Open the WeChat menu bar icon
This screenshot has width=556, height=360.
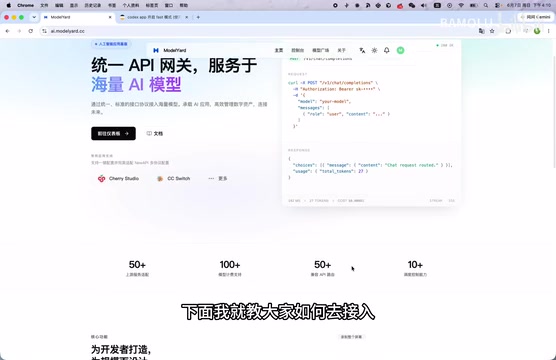[412, 5]
